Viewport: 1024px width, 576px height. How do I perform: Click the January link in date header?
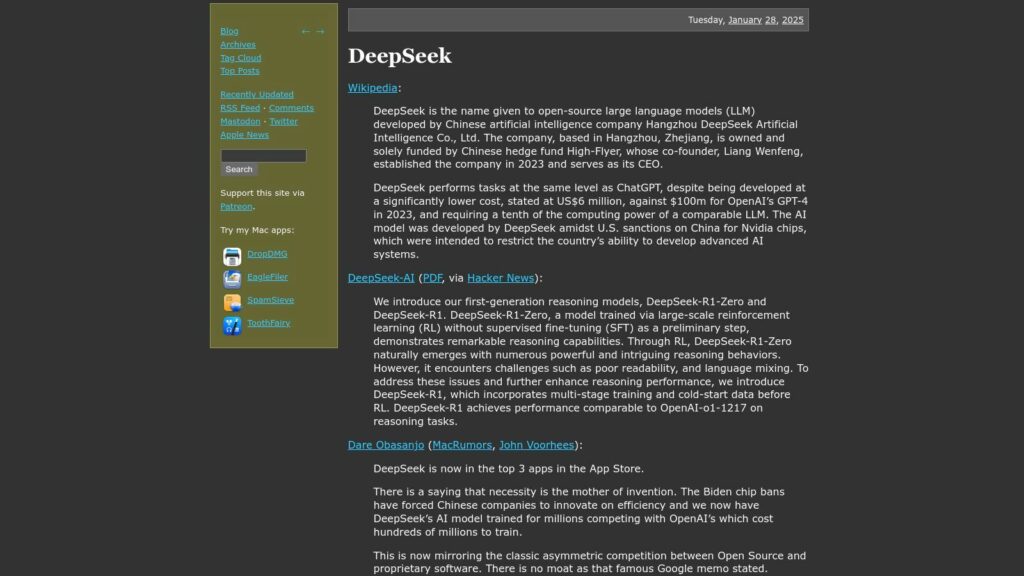pyautogui.click(x=744, y=20)
